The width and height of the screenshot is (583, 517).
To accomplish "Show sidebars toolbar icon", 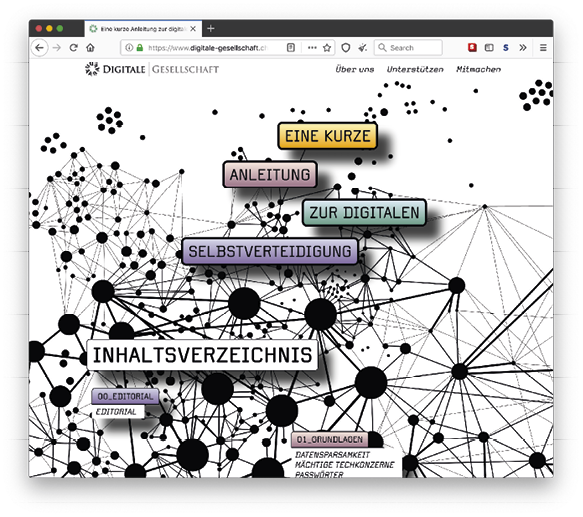I will pos(489,48).
